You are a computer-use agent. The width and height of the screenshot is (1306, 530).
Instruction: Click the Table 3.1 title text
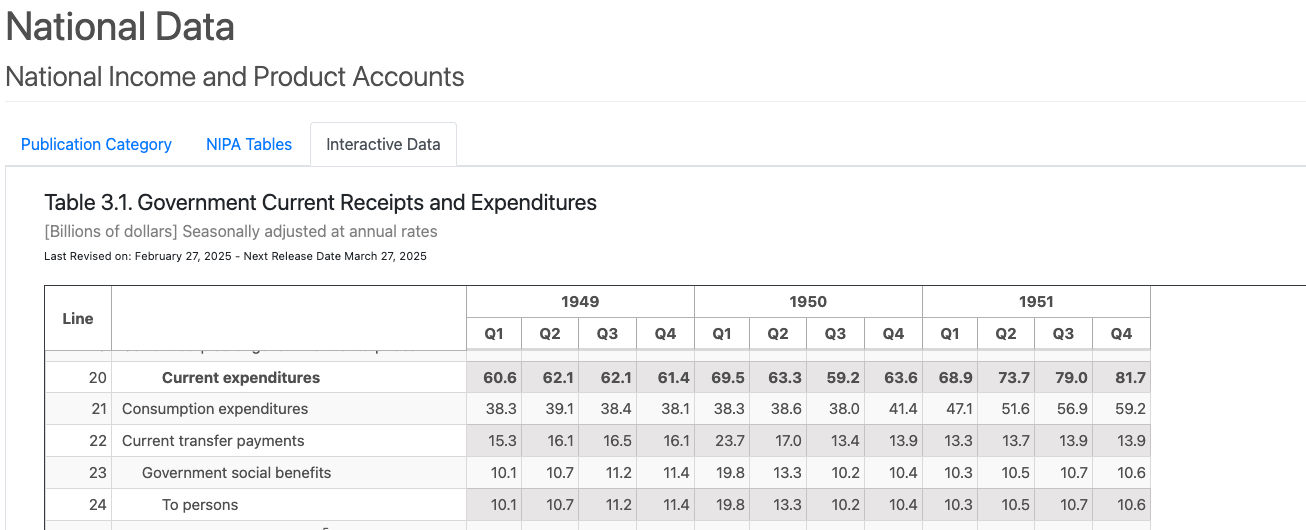320,203
